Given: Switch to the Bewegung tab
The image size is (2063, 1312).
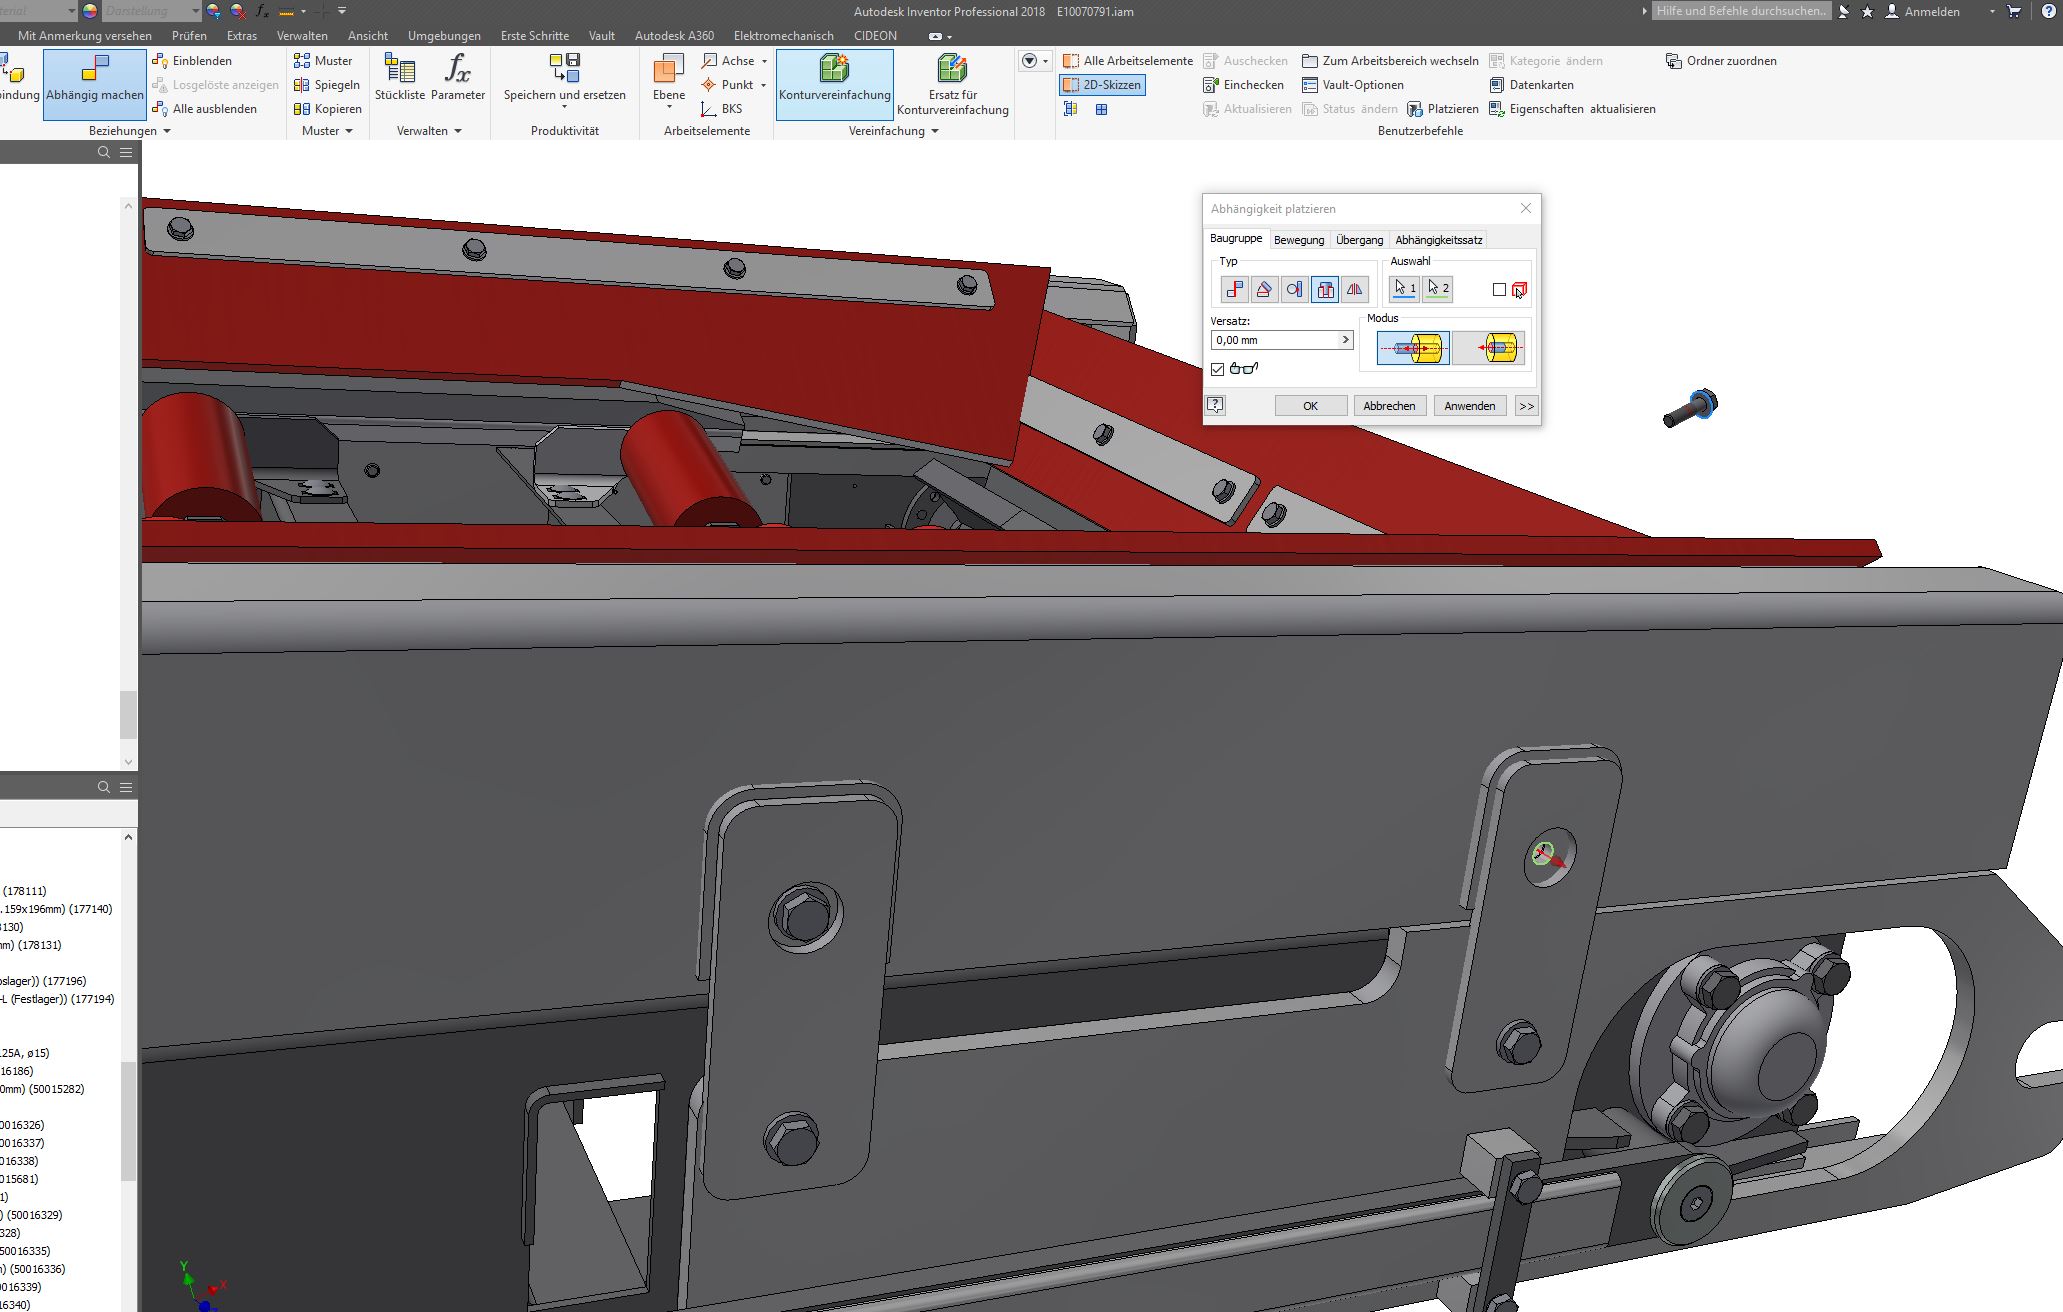Looking at the screenshot, I should pos(1298,240).
